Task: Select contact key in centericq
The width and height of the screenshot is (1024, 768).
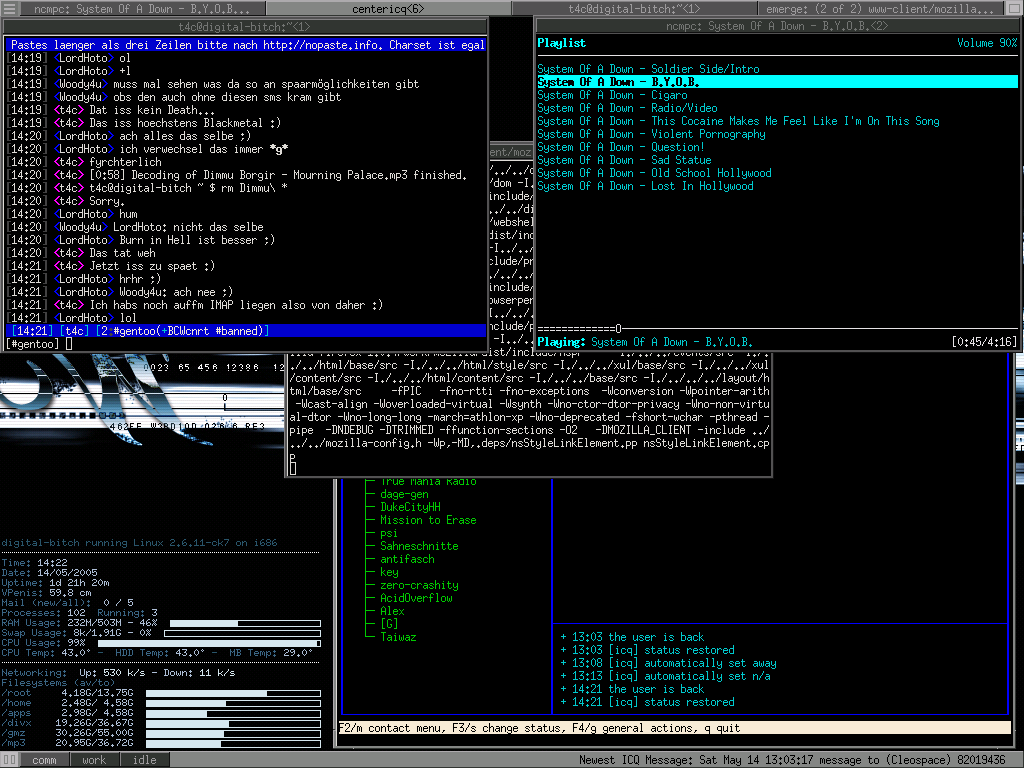Action: 389,572
